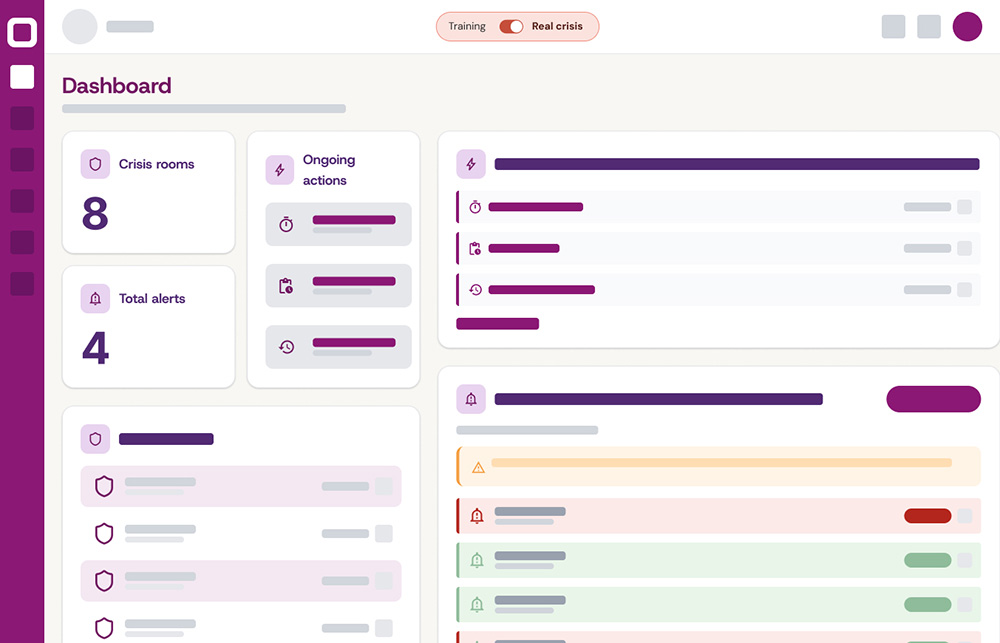1000x643 pixels.
Task: Select the stopwatch item in Ongoing actions
Action: click(338, 224)
